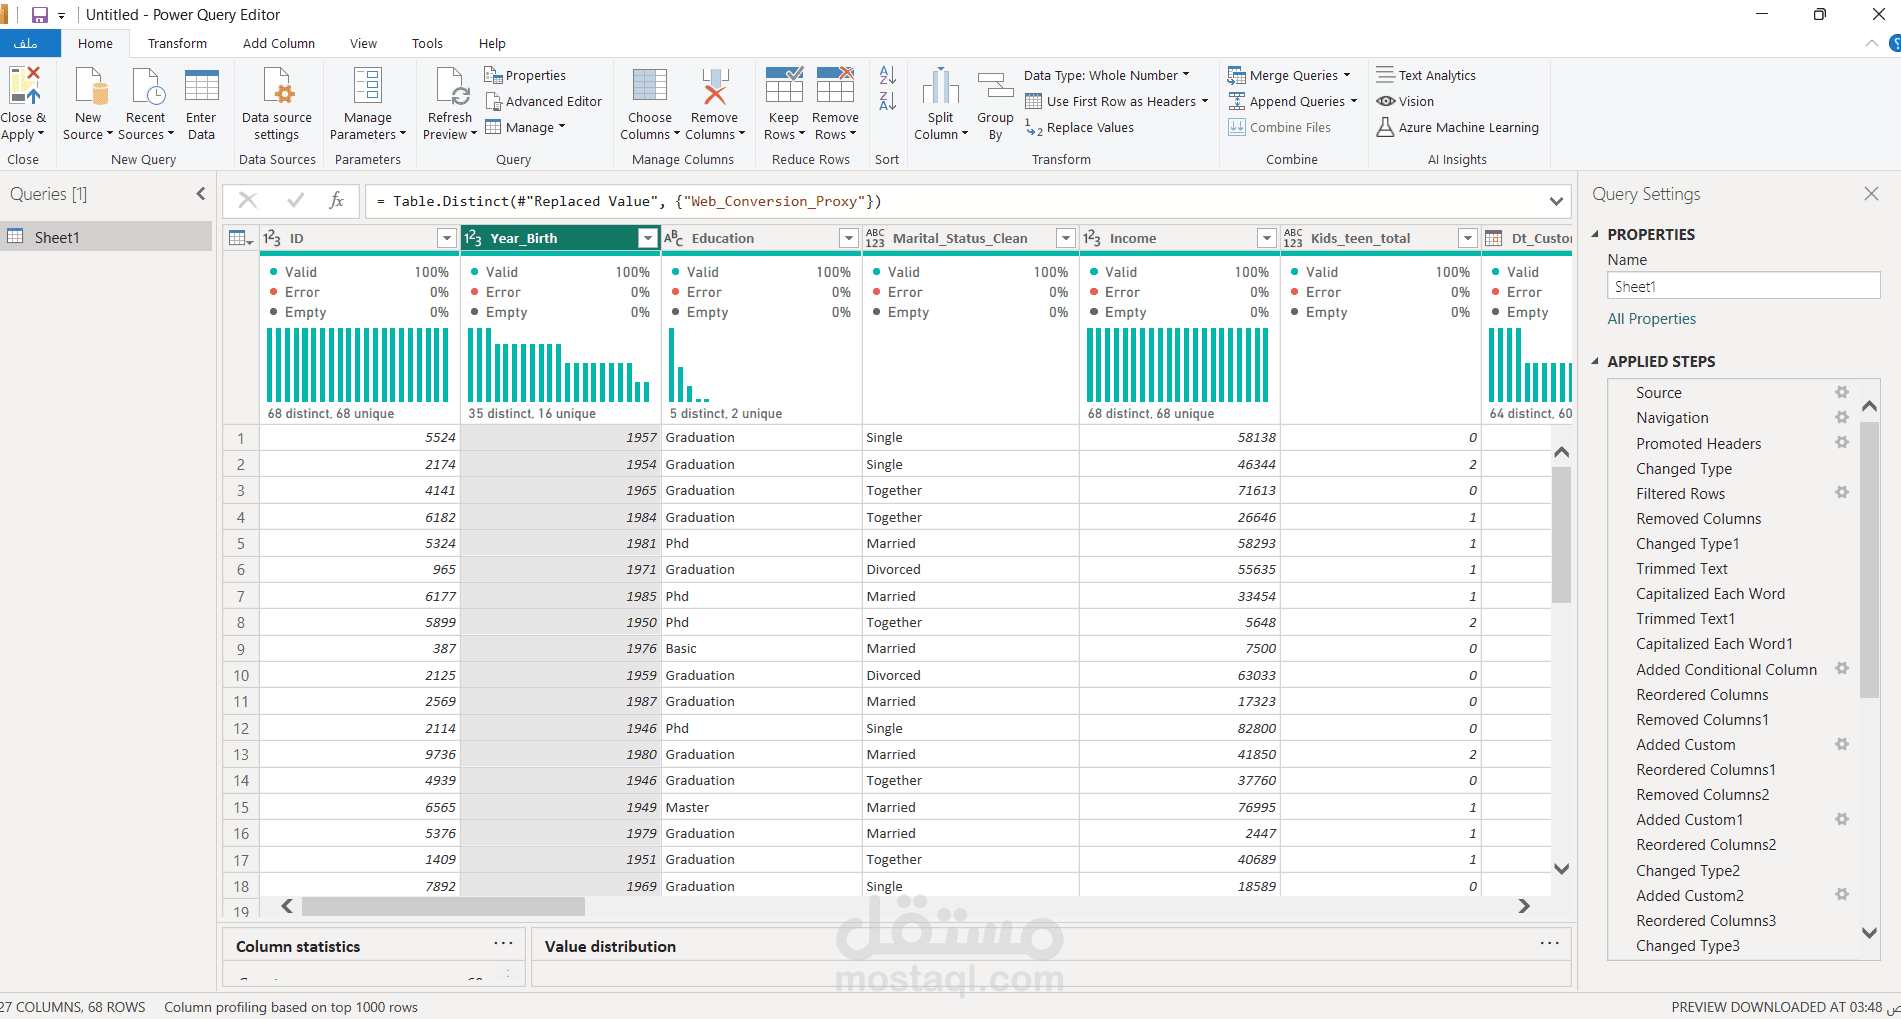1901x1019 pixels.
Task: Click the Refresh Preview icon
Action: coord(451,86)
